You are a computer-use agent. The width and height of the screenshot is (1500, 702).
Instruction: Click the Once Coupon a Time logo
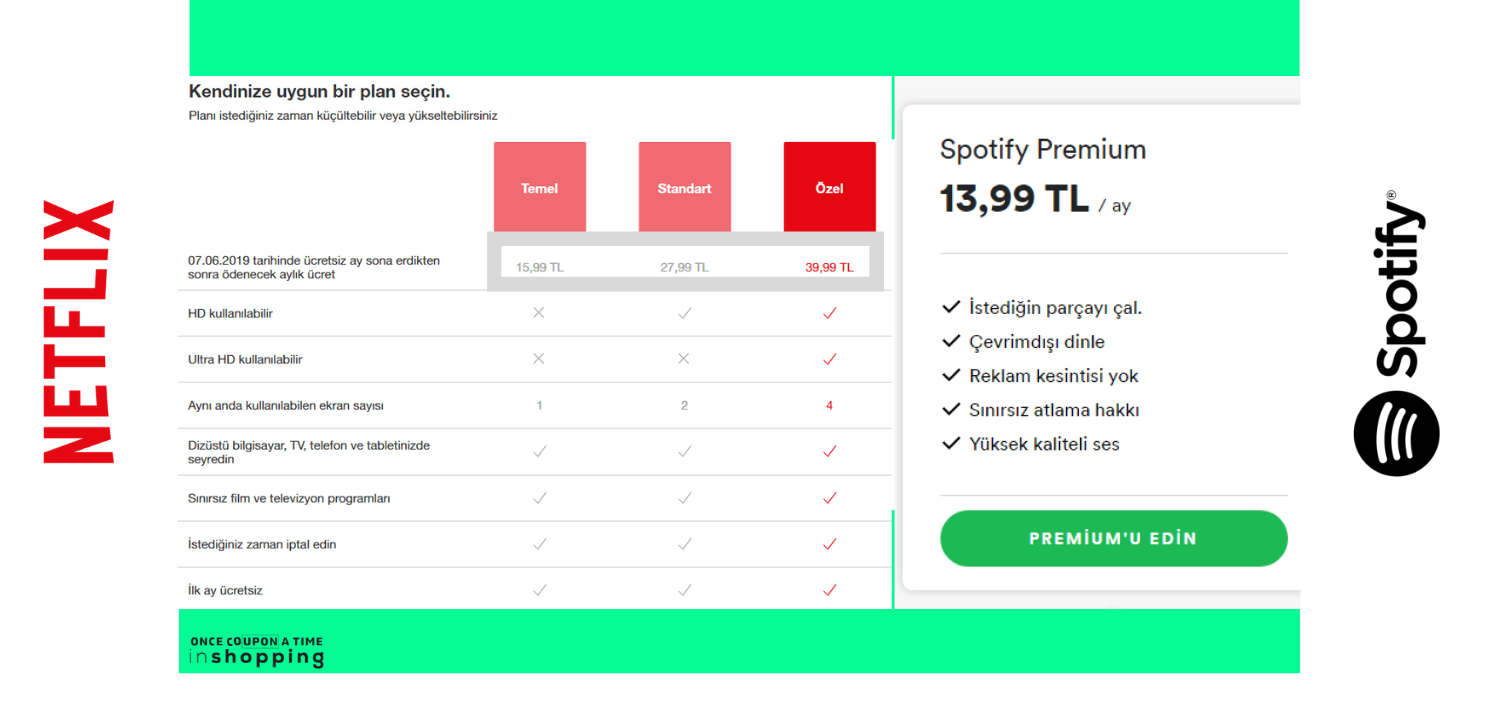coord(257,651)
